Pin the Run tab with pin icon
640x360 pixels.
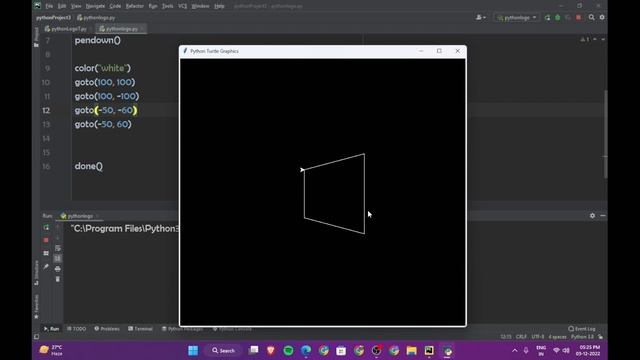pos(46,267)
